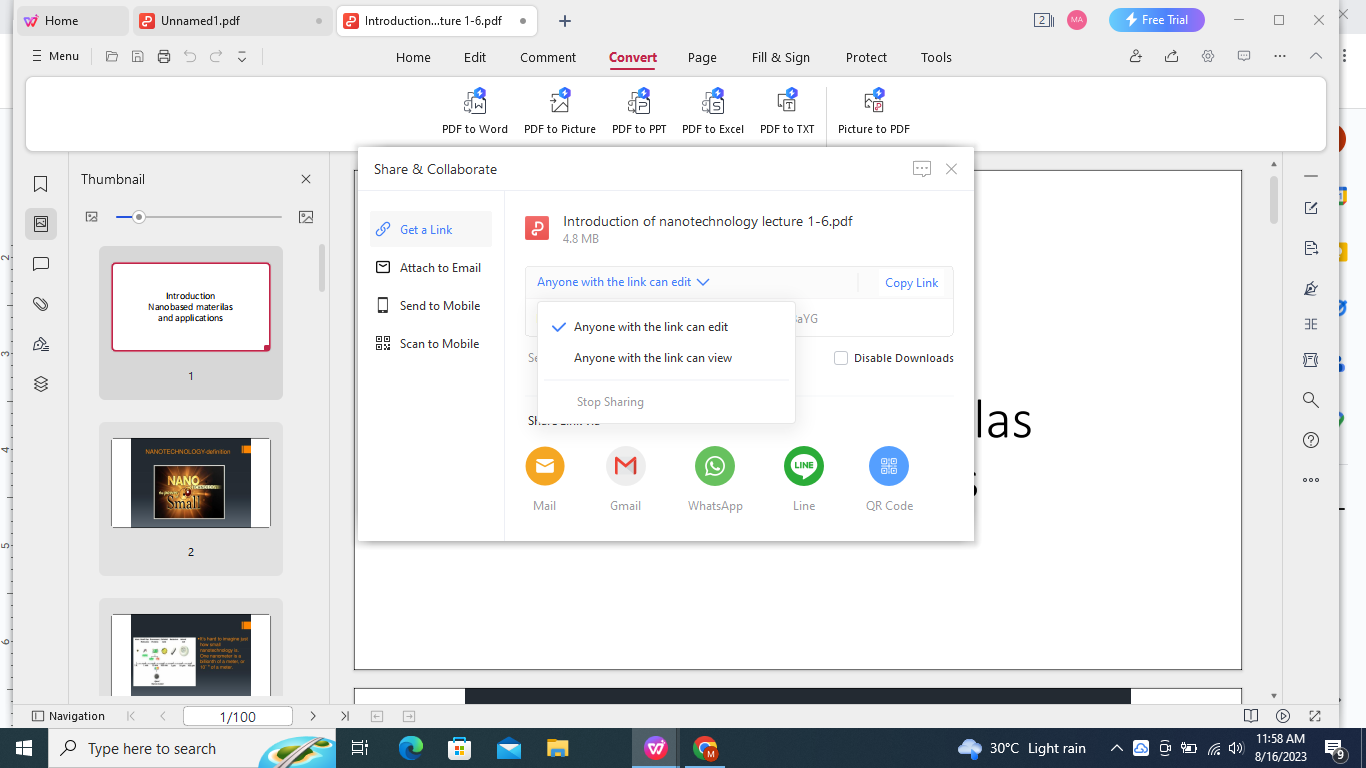Viewport: 1366px width, 768px height.
Task: Open the Comments panel sidebar
Action: click(x=40, y=264)
